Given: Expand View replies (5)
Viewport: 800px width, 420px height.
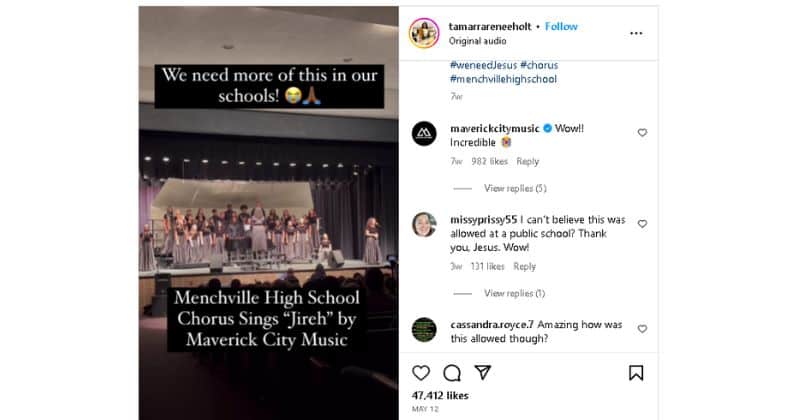Looking at the screenshot, I should point(515,188).
